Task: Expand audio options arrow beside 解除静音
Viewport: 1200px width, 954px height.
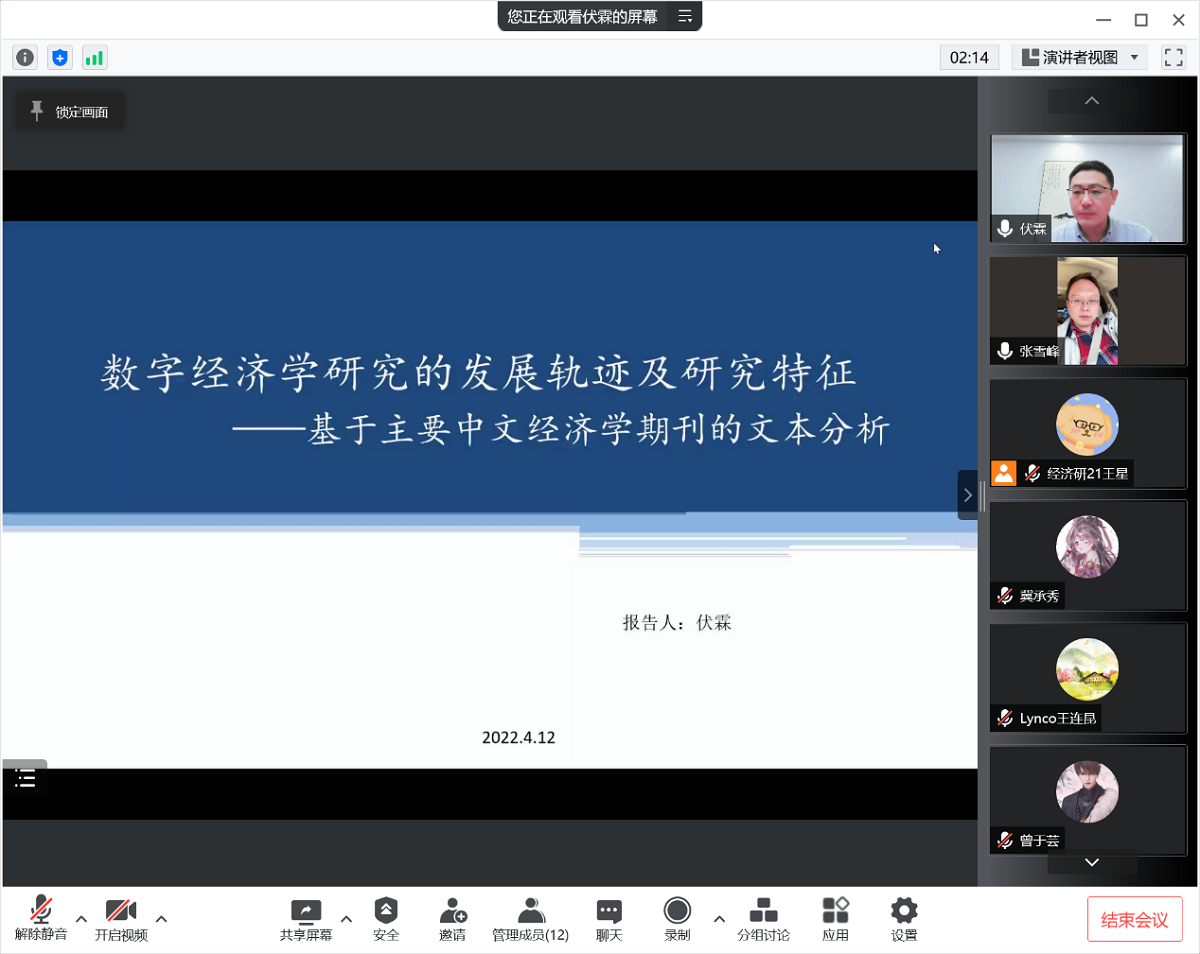Action: (82, 919)
